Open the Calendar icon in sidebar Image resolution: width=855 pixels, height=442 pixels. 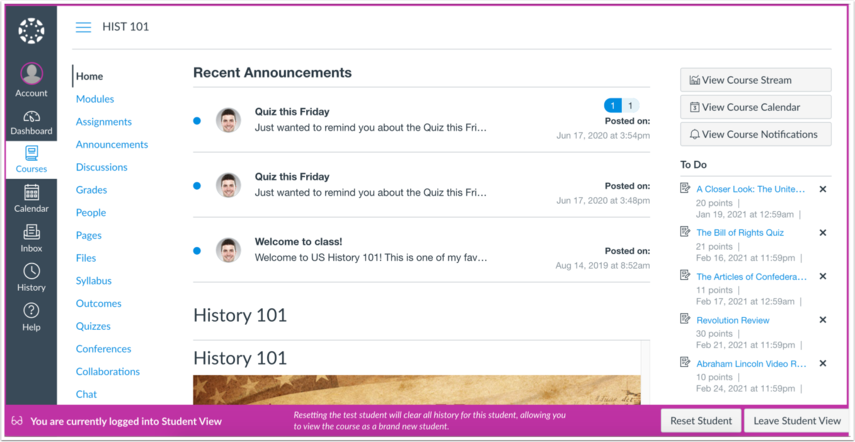(31, 192)
